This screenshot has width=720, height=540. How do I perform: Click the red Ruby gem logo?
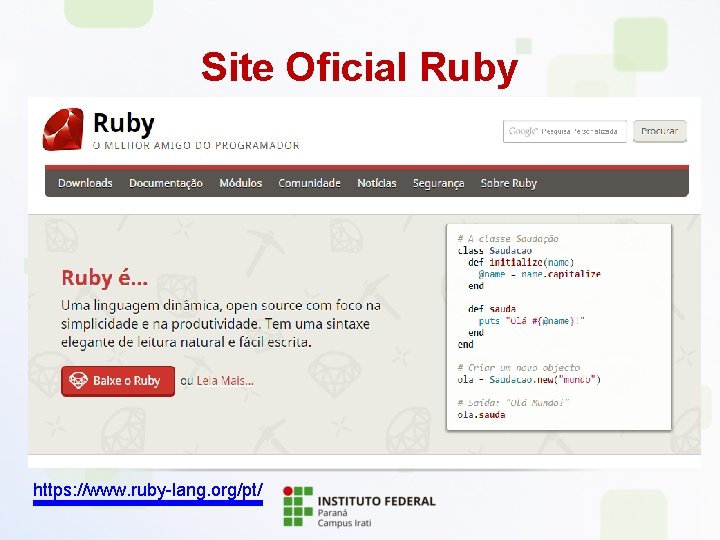click(x=63, y=129)
